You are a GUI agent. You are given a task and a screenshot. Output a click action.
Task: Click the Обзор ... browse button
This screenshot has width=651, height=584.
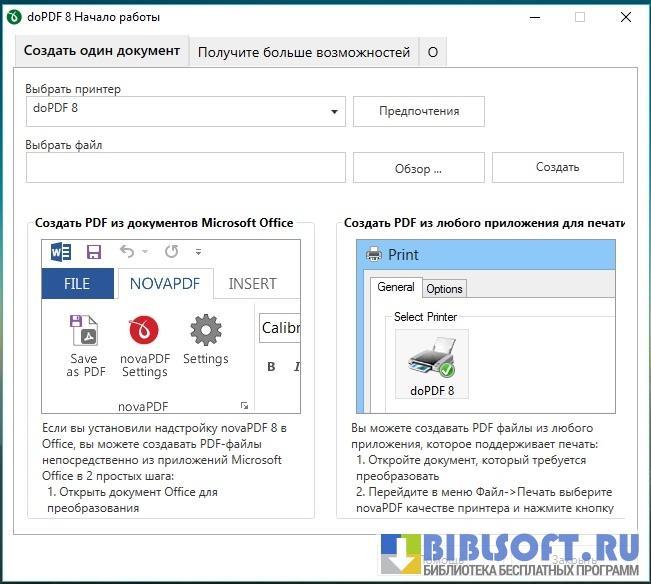tap(418, 168)
